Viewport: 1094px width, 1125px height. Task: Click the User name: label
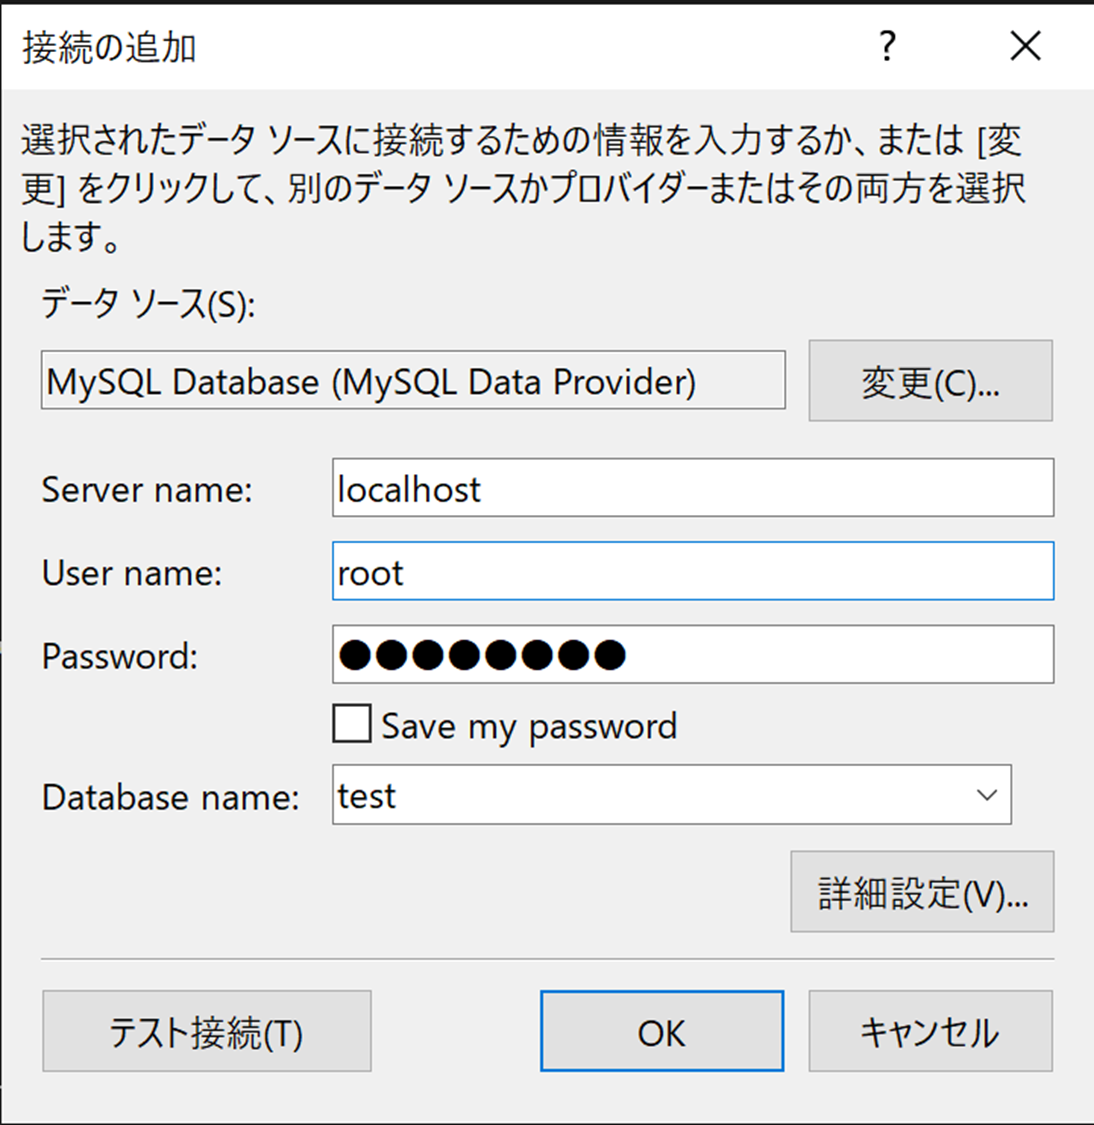tap(132, 573)
